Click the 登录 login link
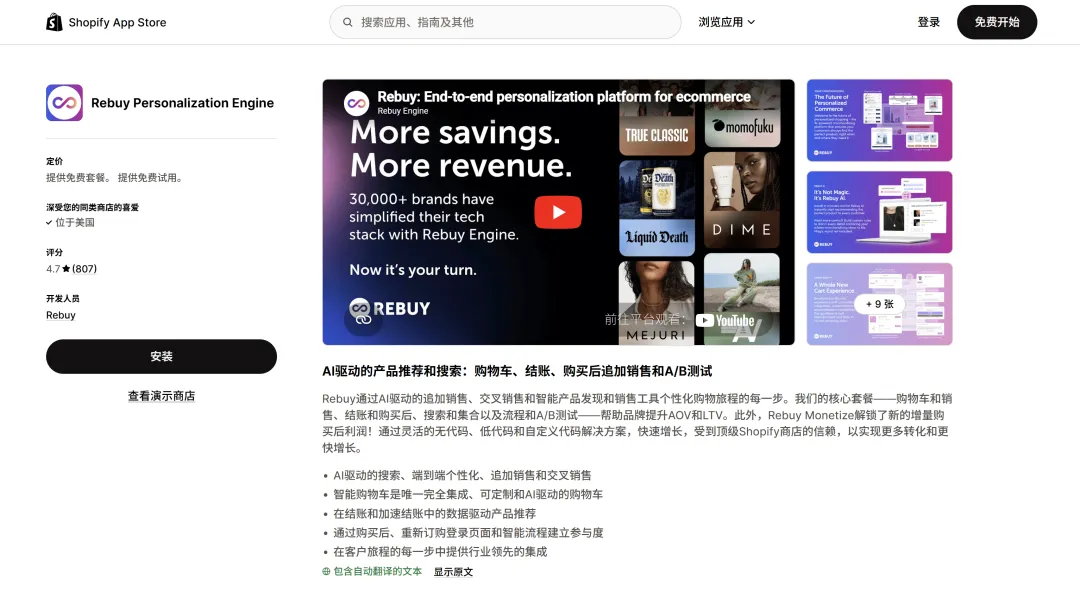This screenshot has width=1080, height=597. coord(928,22)
